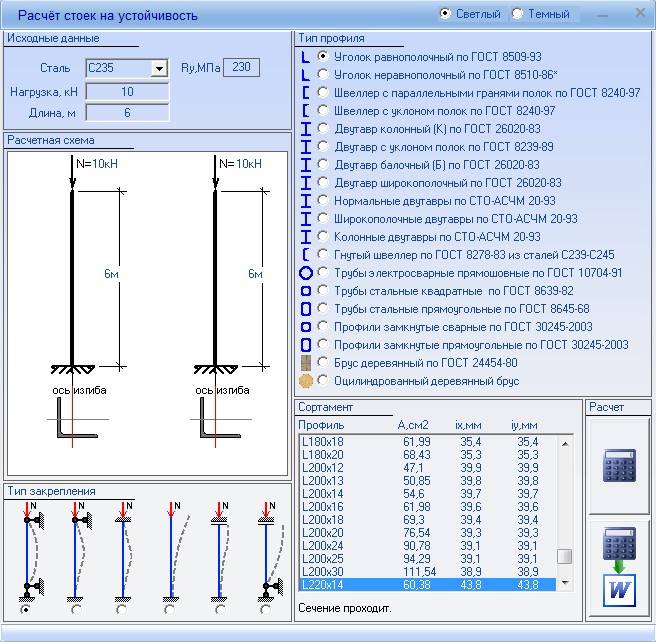This screenshot has width=656, height=642.
Task: Click the wide-flange I-beam ГОСТ 26020-83 icon
Action: (x=306, y=183)
